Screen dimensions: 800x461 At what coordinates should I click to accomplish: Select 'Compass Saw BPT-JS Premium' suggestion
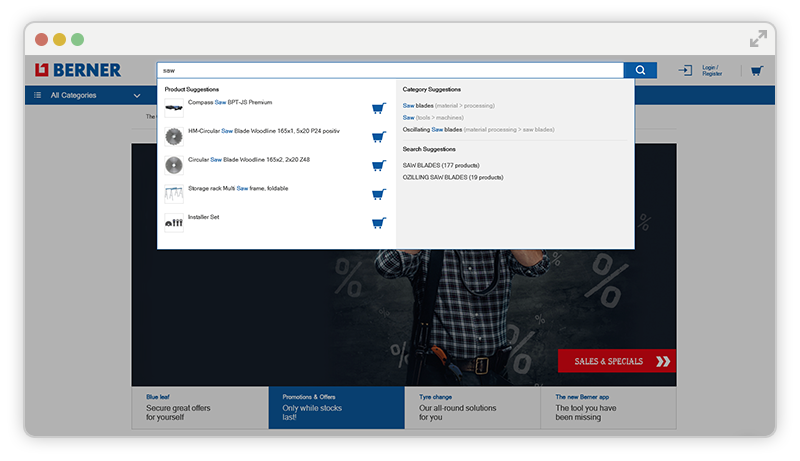tap(230, 102)
